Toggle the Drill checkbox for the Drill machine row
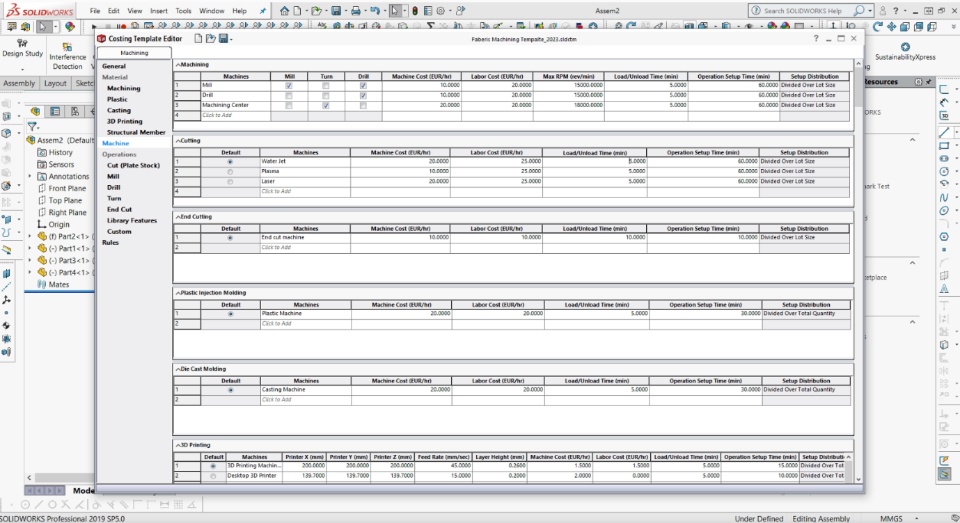 363,96
